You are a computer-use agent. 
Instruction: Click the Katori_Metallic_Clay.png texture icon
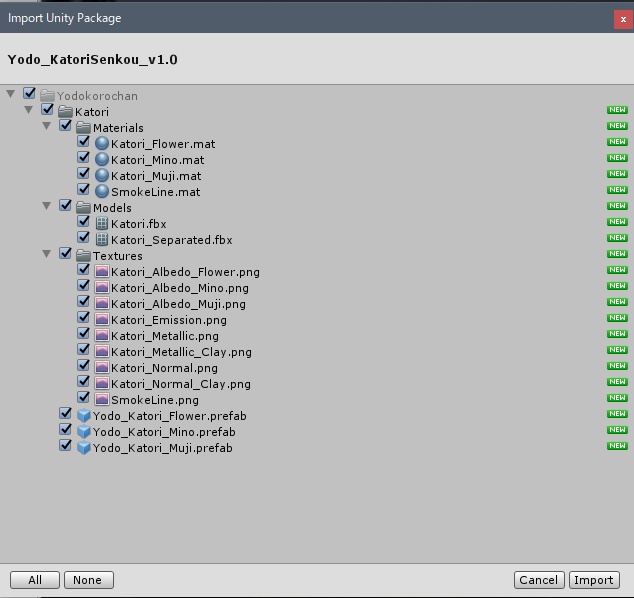pos(102,352)
